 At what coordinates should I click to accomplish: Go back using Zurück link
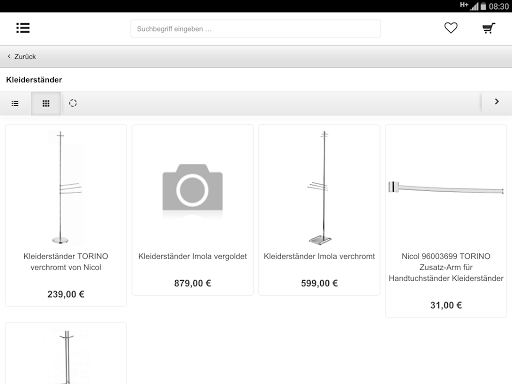click(x=25, y=57)
